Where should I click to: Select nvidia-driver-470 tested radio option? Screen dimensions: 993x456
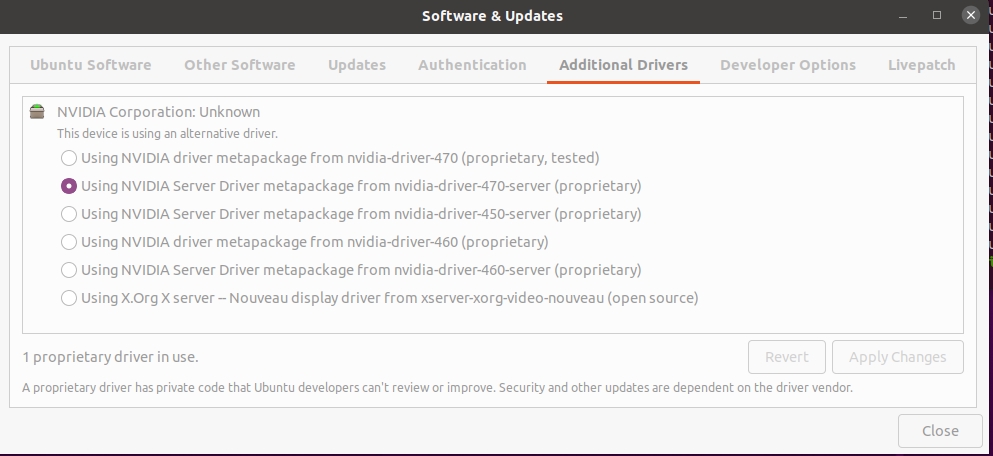tap(69, 158)
